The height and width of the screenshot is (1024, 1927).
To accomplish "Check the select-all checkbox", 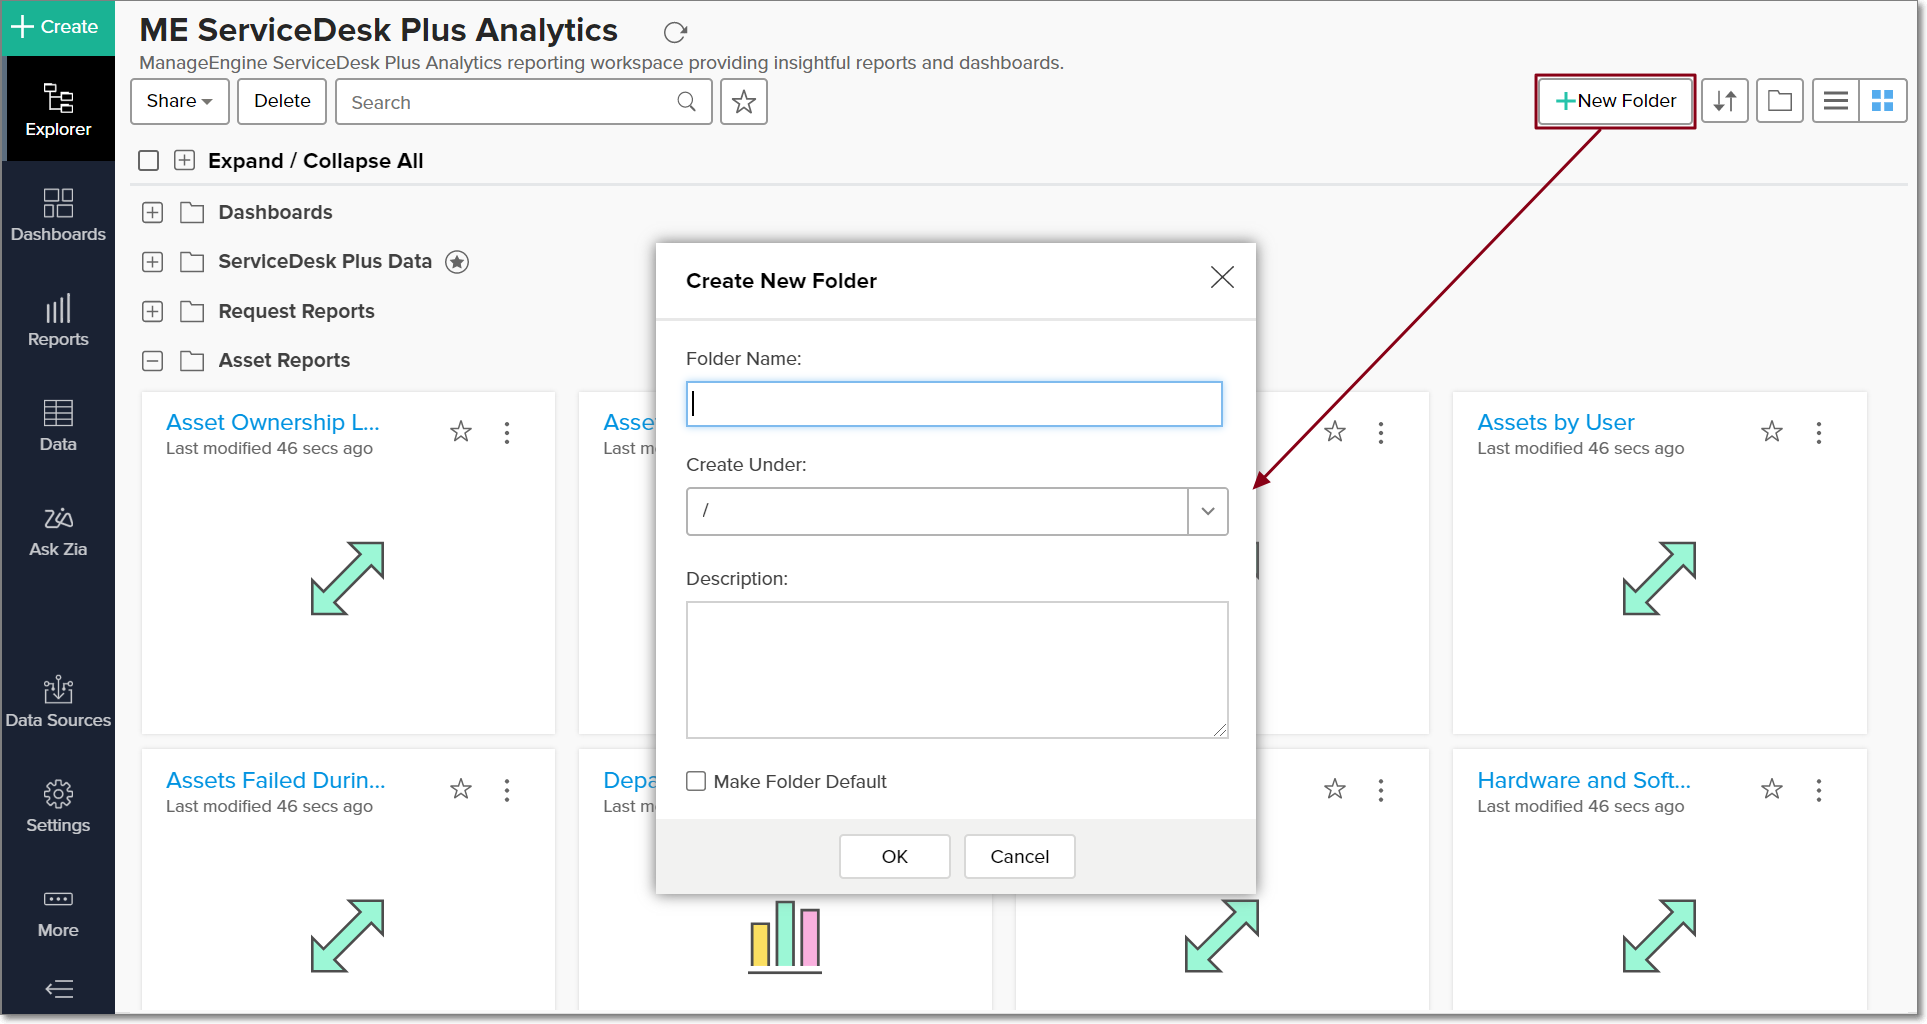I will 149,161.
